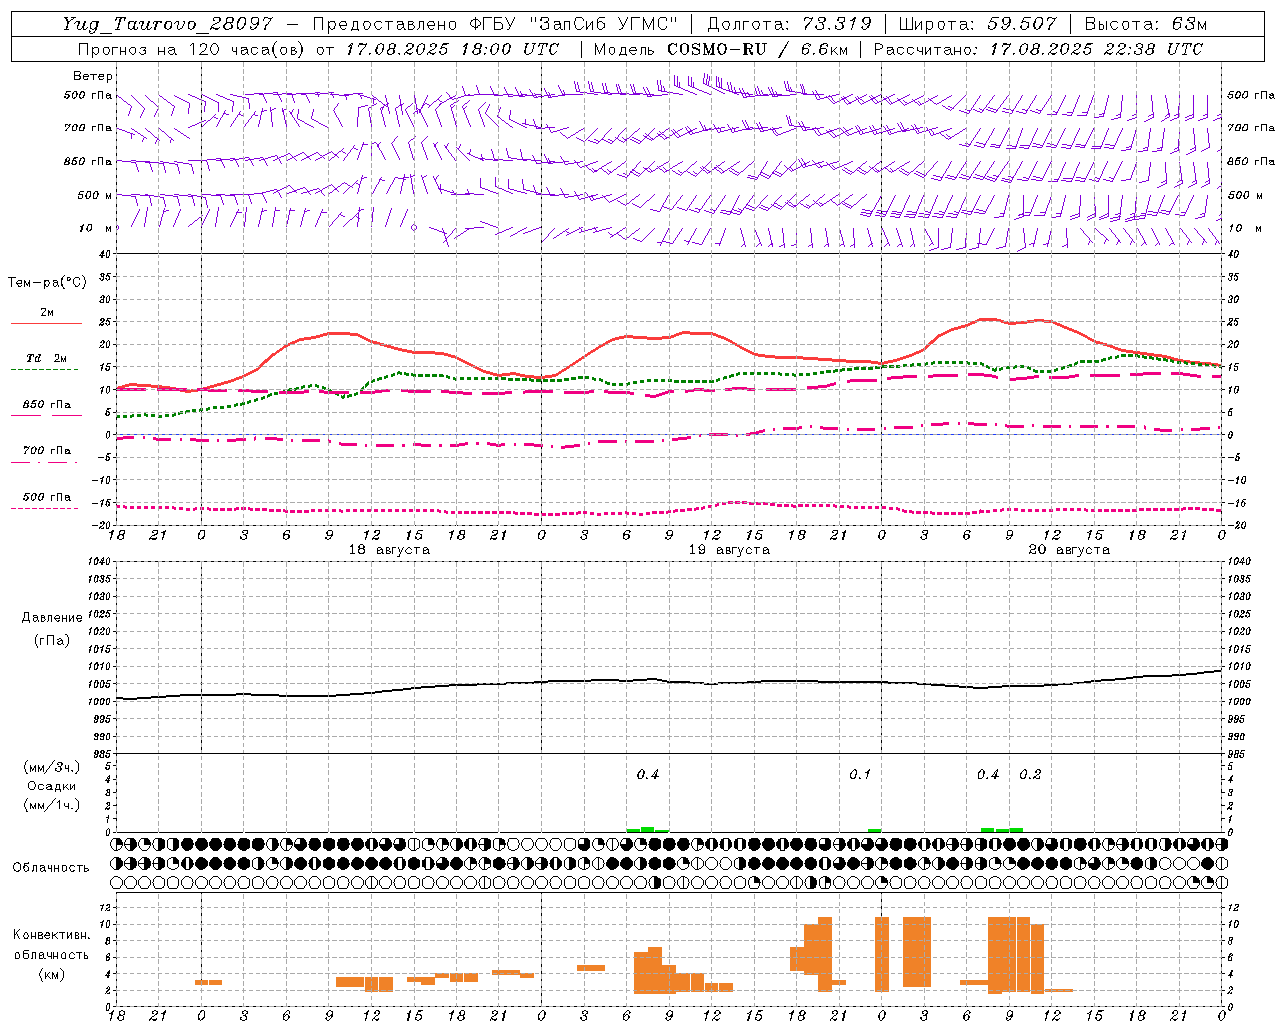Click the 20 августа date label
This screenshot has width=1280, height=1024.
coord(1069,550)
